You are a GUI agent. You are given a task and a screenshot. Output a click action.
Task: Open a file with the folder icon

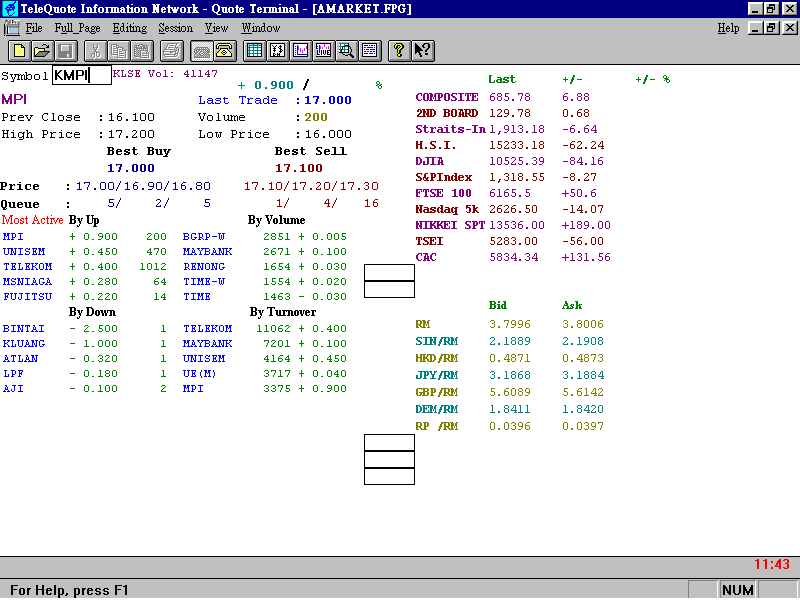click(42, 51)
